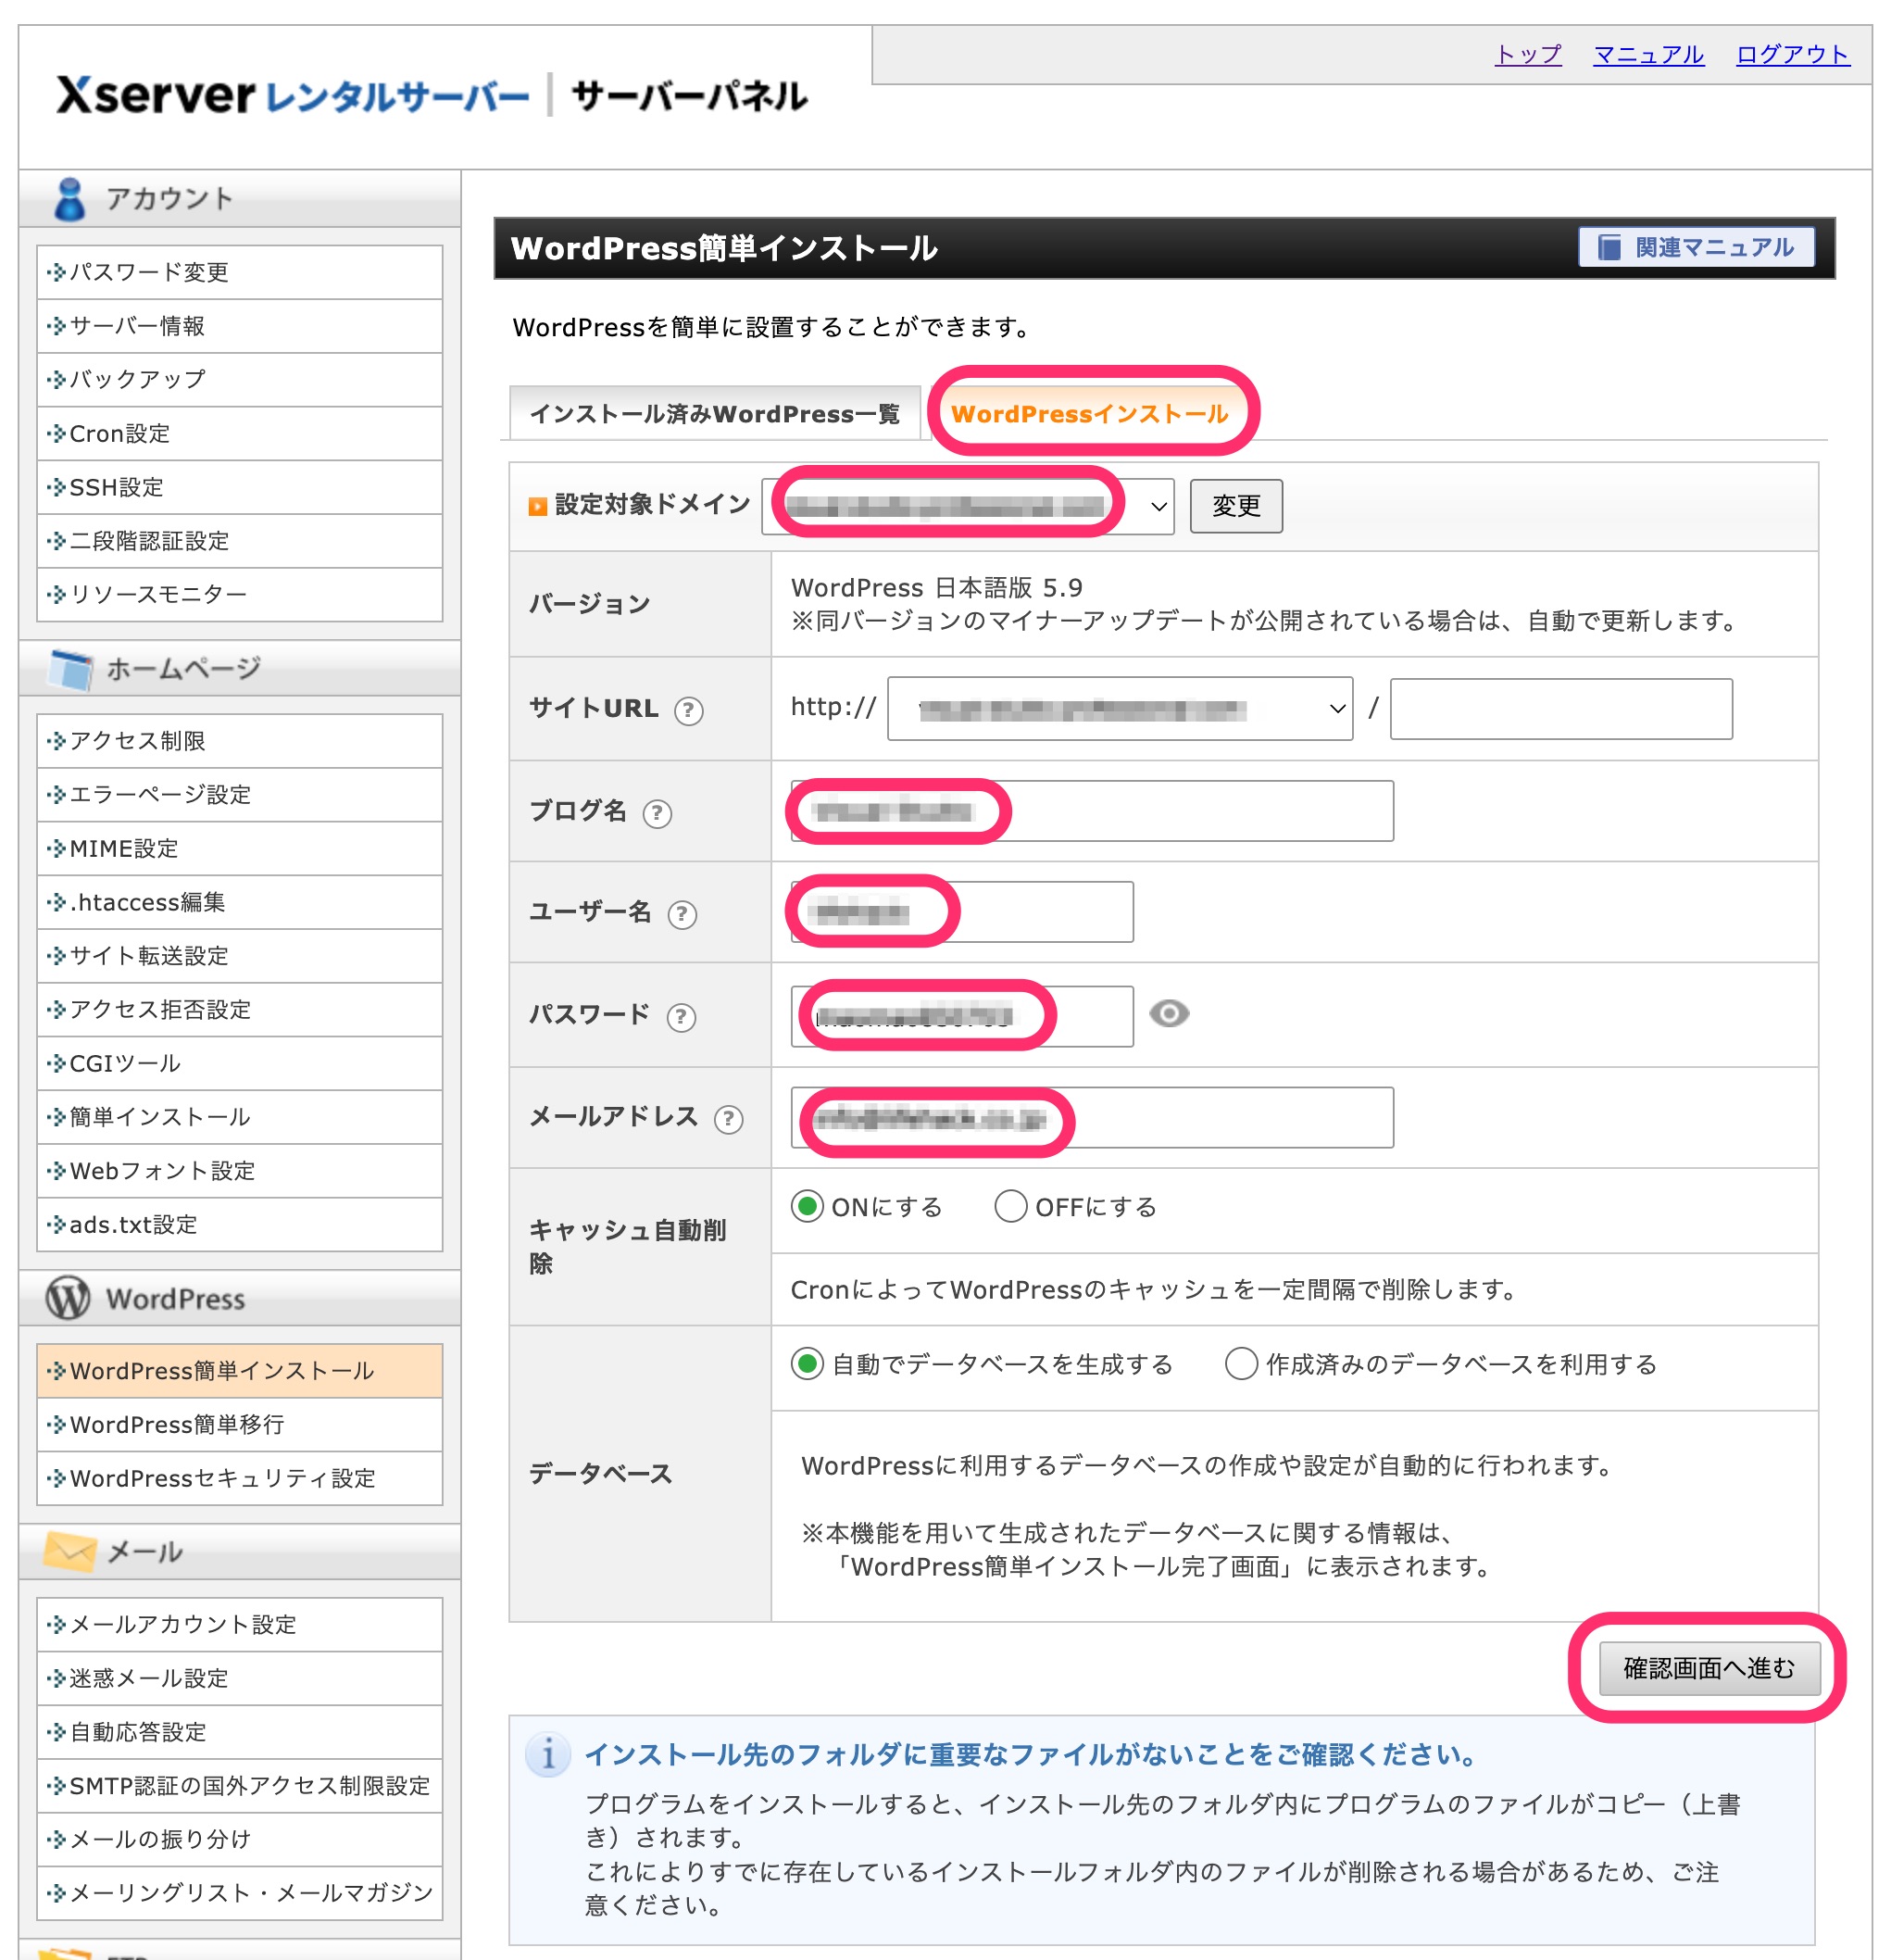Click the ユーザー名 input field
The image size is (1891, 1960).
pyautogui.click(x=962, y=912)
